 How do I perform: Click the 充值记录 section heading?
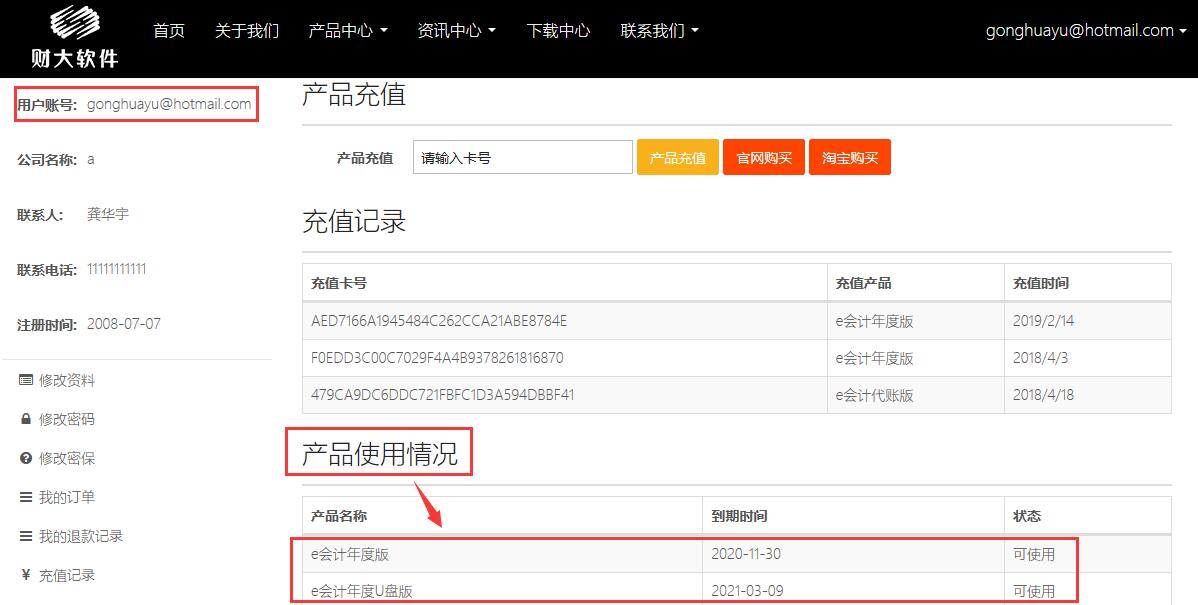[354, 222]
